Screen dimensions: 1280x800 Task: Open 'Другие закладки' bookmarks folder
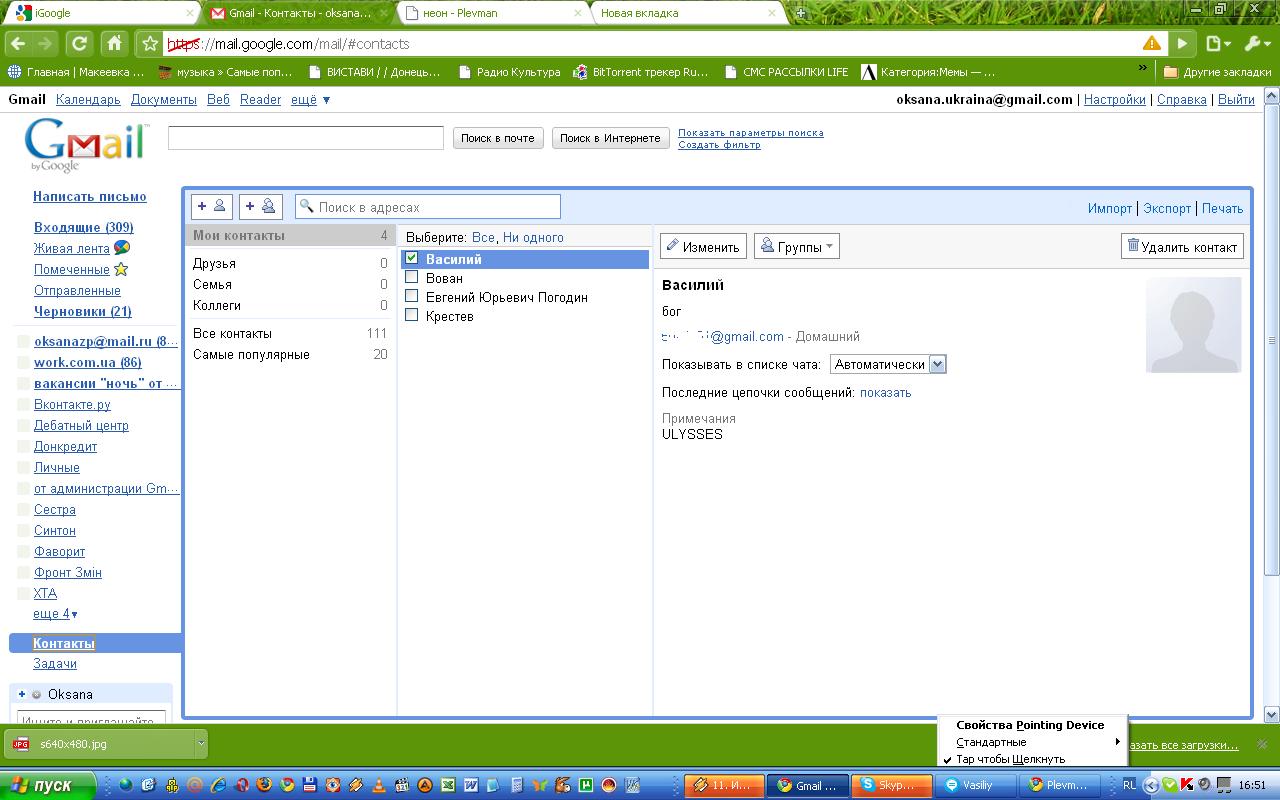[x=1217, y=72]
